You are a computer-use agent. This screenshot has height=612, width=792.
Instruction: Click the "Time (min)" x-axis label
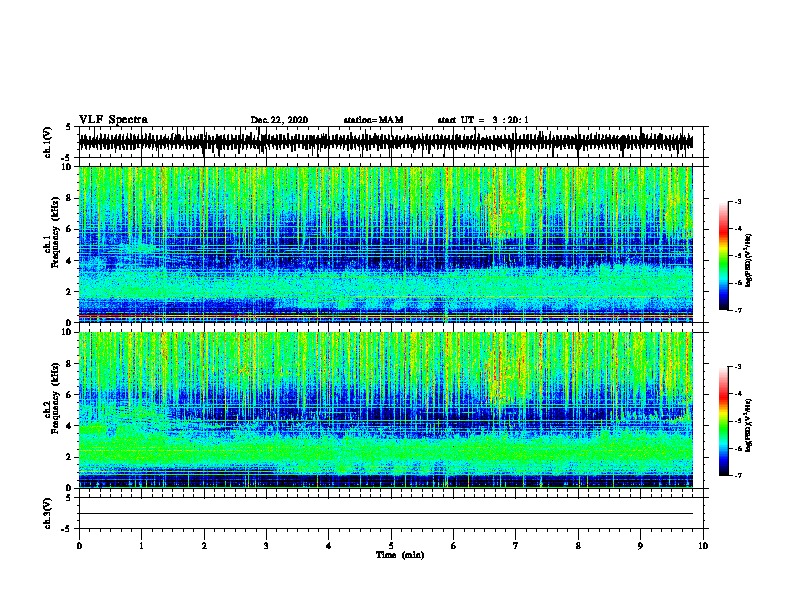click(x=400, y=555)
